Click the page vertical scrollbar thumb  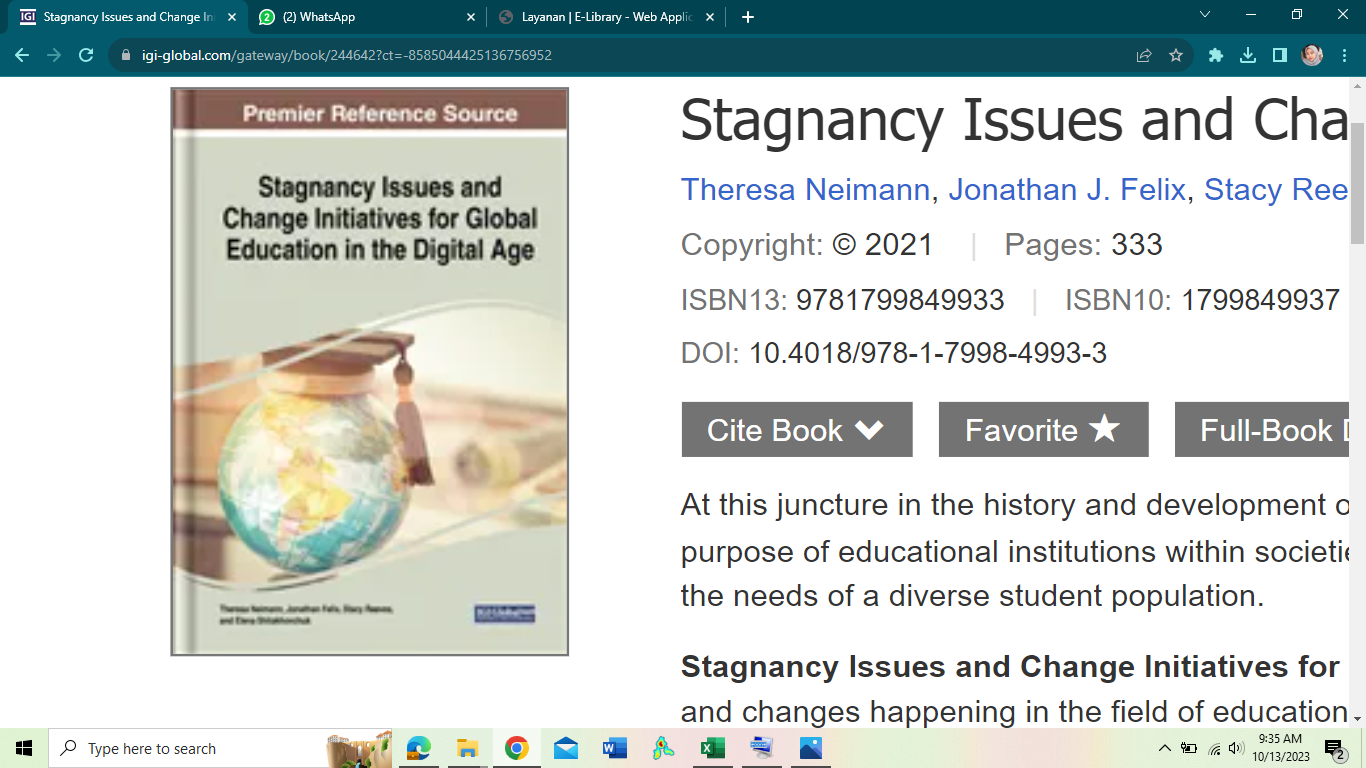tap(1357, 185)
